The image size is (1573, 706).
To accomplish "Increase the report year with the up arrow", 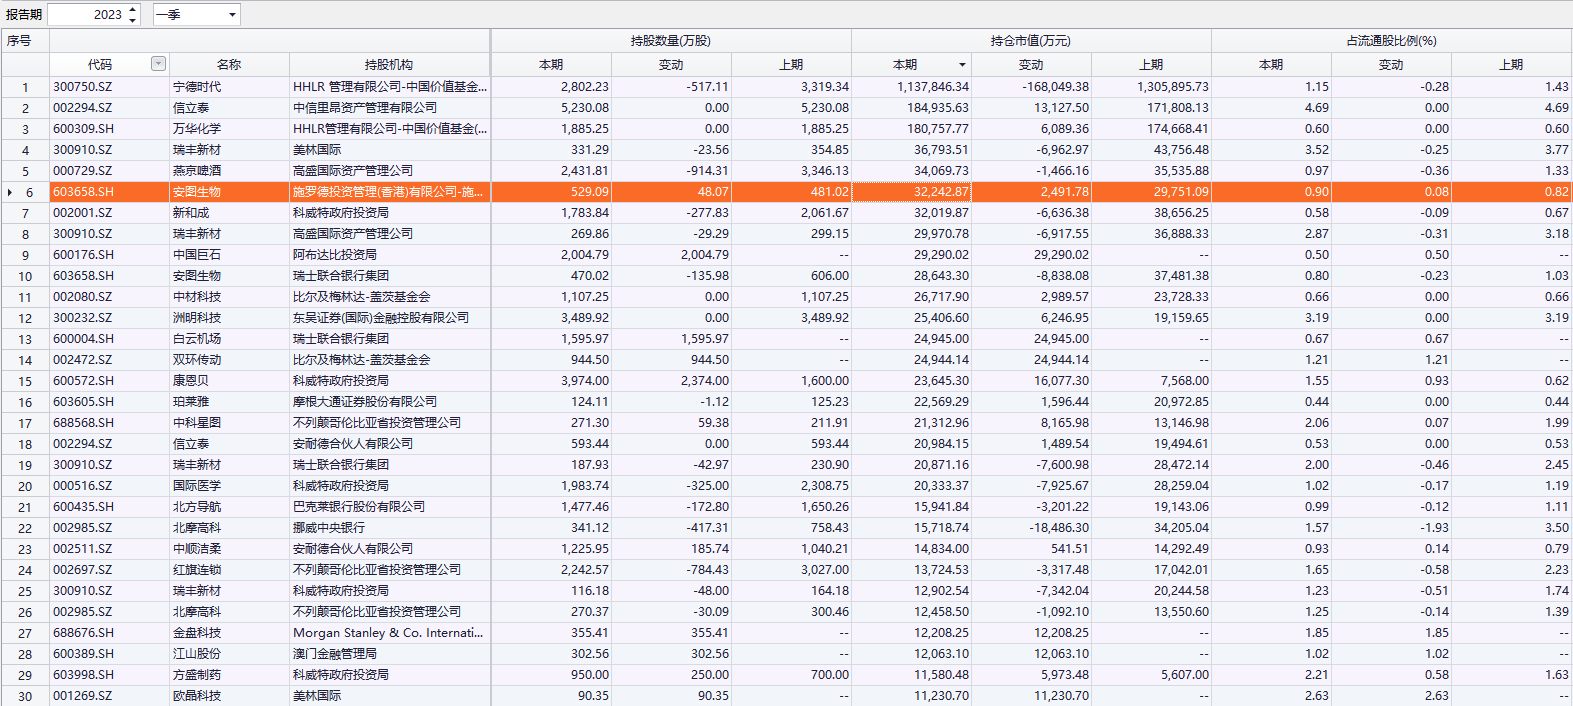I will point(133,9).
